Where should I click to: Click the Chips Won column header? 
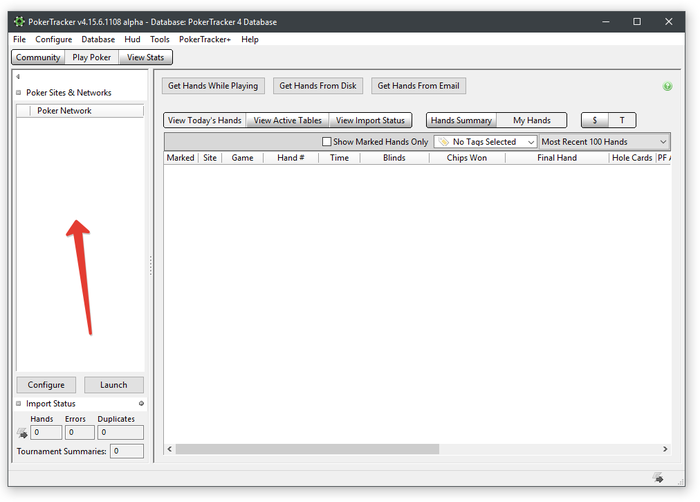467,158
